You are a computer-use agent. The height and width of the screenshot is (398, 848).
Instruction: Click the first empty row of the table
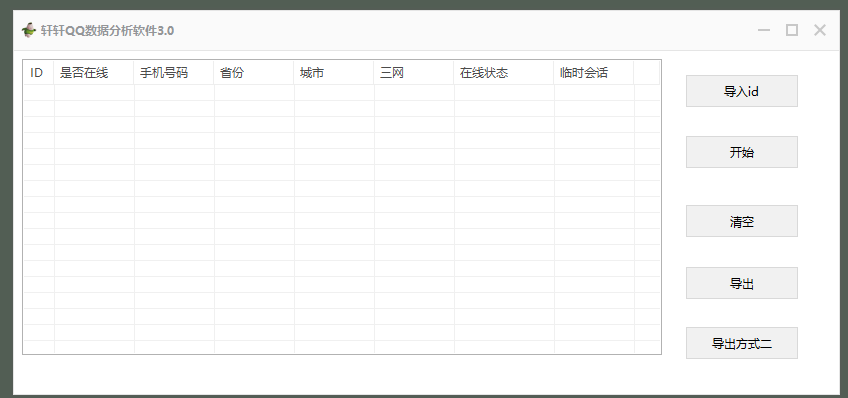342,92
